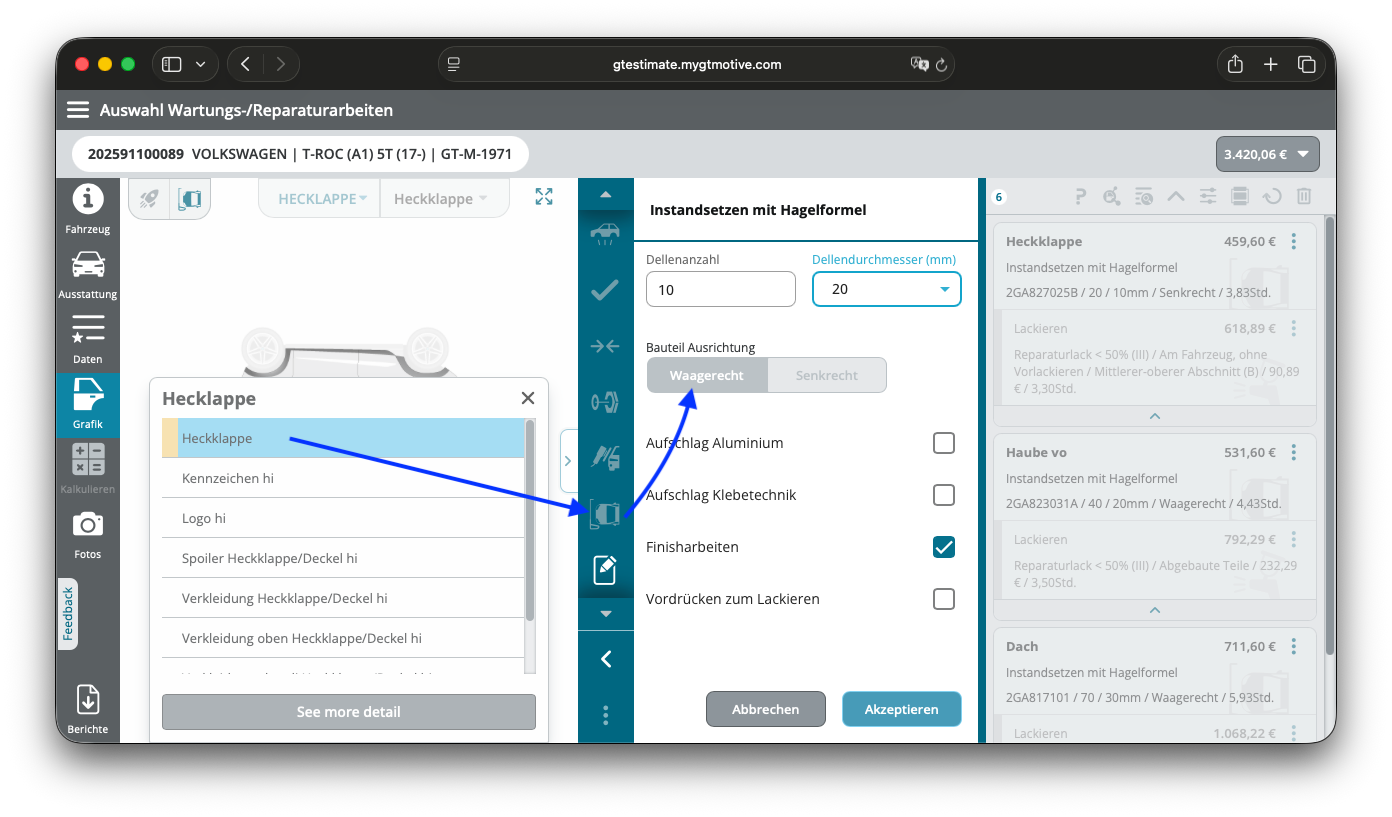Collapse the Heckklappe card chevron

[1155, 416]
